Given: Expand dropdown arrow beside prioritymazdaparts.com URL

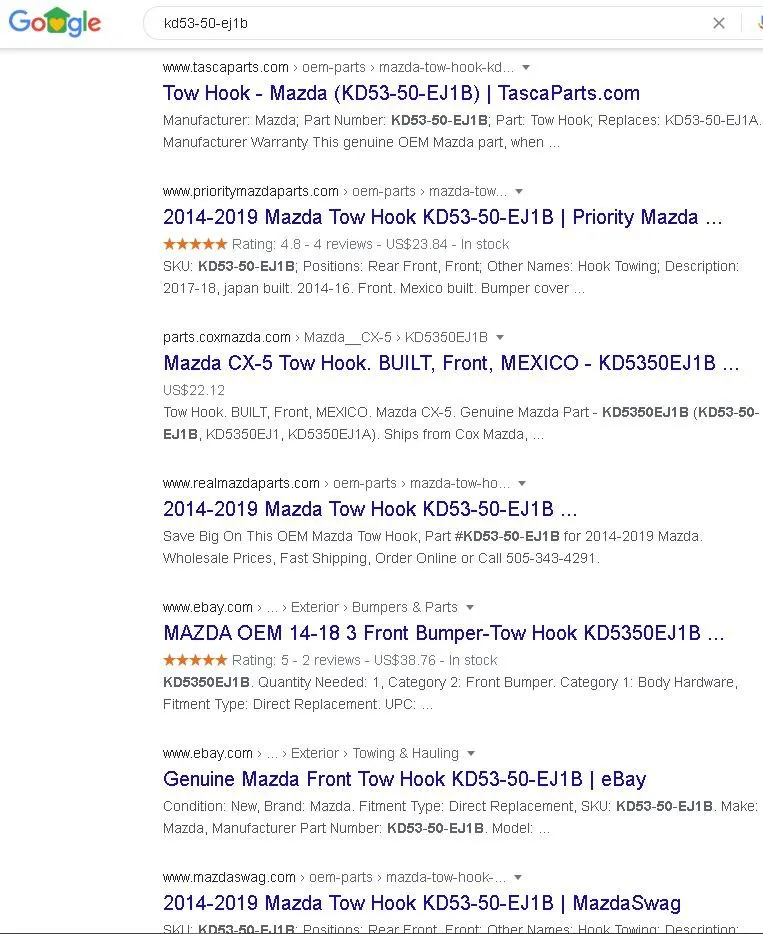Looking at the screenshot, I should pyautogui.click(x=519, y=192).
